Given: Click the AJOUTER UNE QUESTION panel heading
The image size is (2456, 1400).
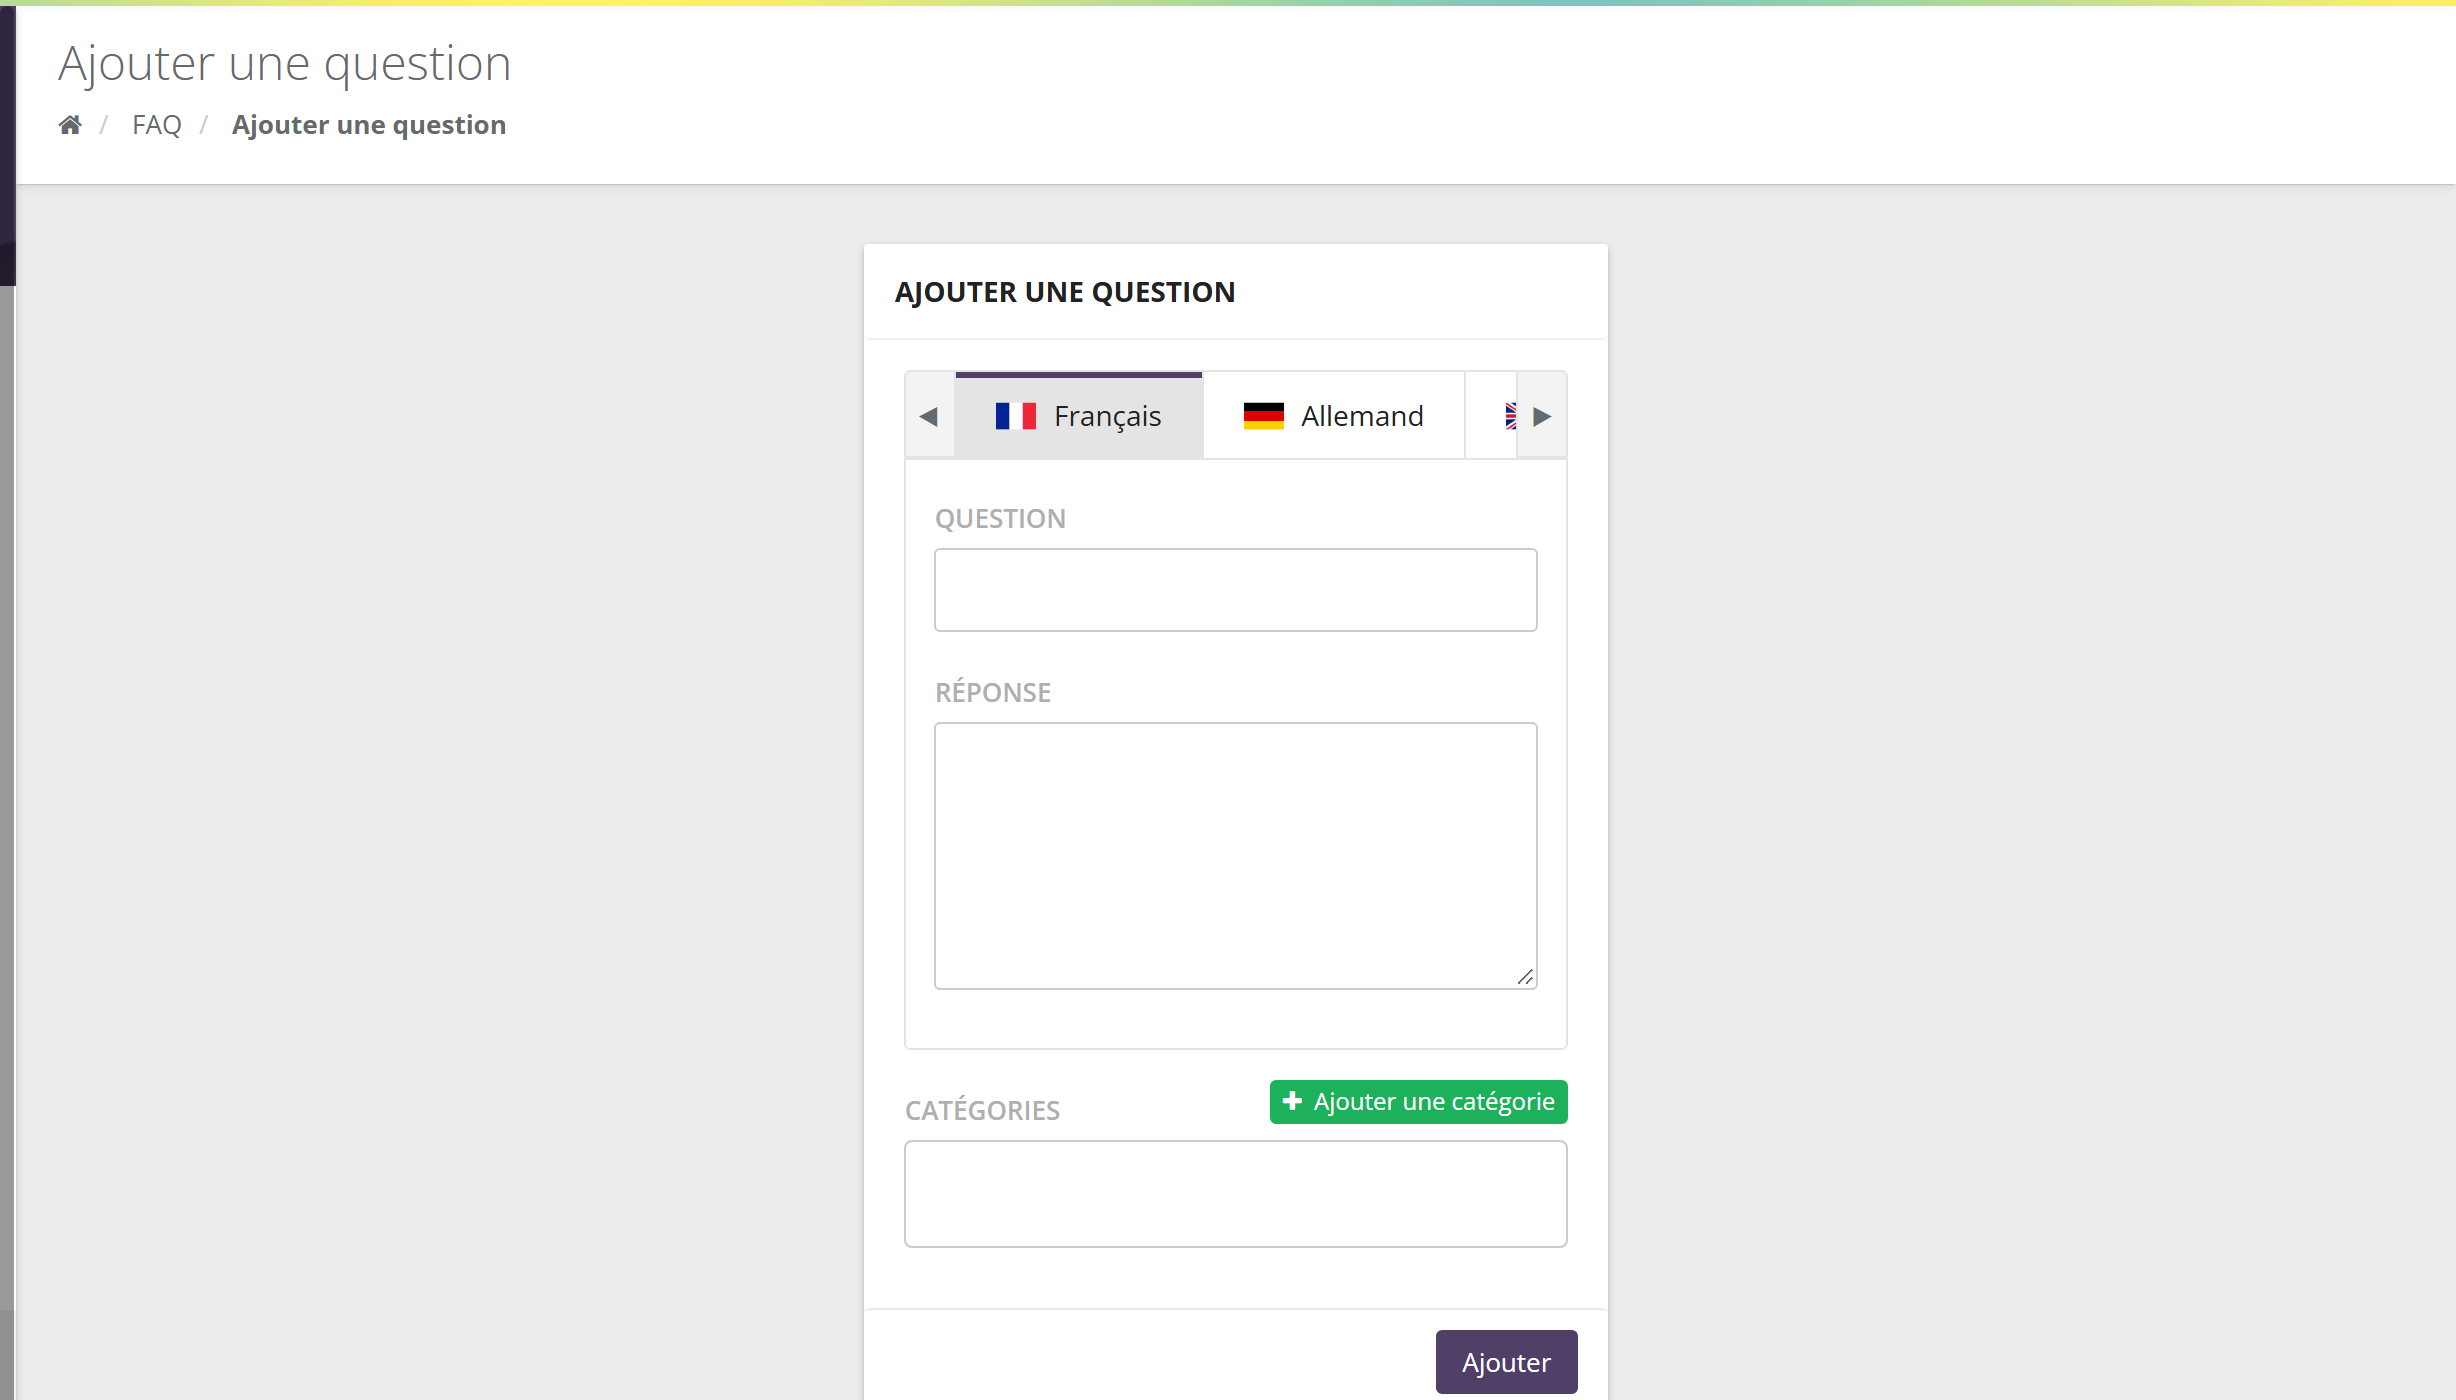Looking at the screenshot, I should tap(1065, 292).
